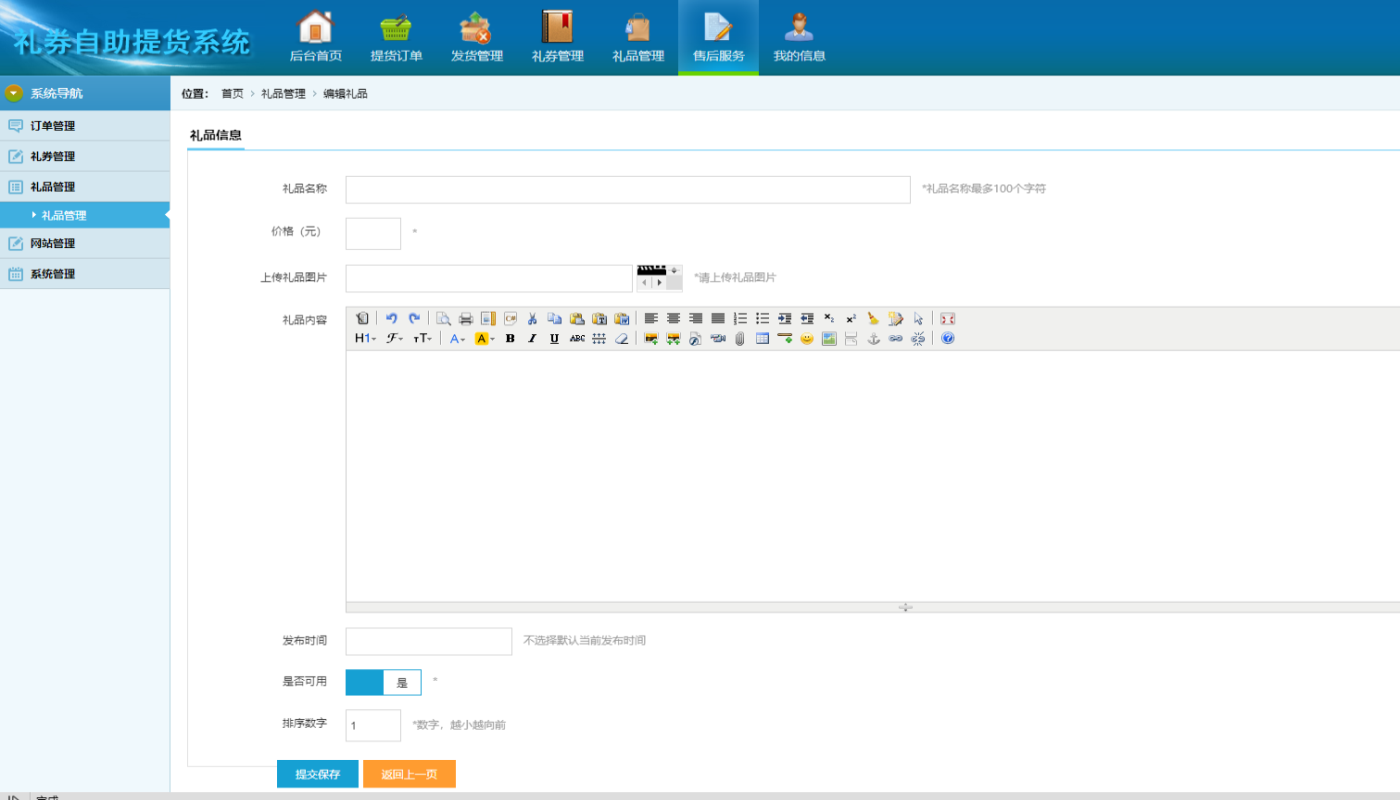The width and height of the screenshot is (1400, 800).
Task: Expand 网站管理 in sidebar
Action: point(85,243)
